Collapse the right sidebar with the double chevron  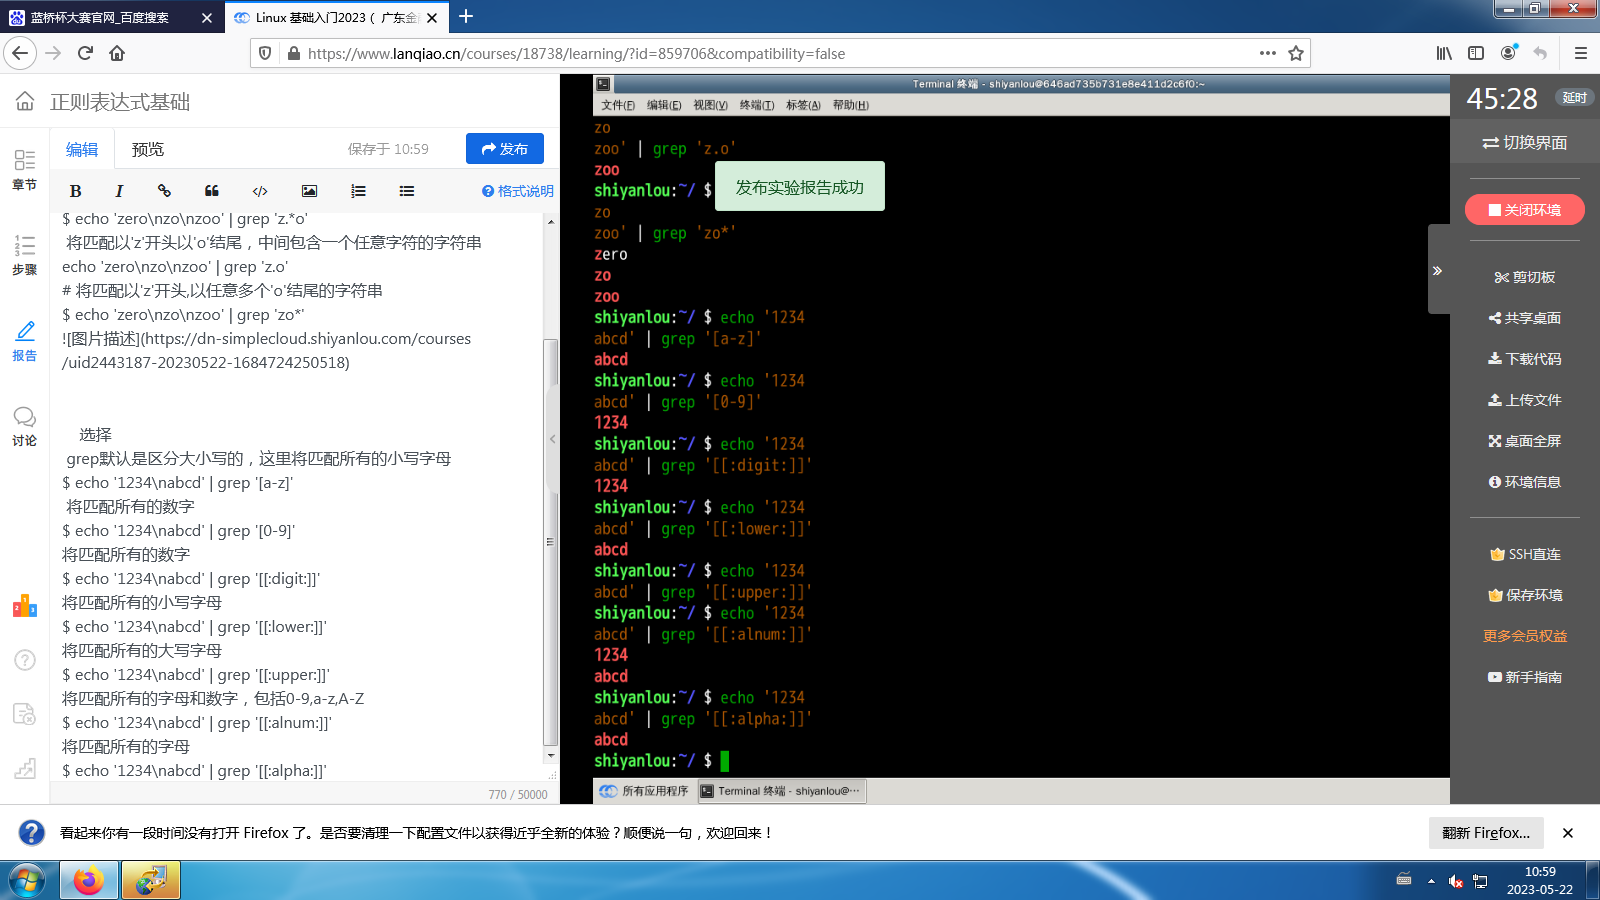click(x=1437, y=271)
